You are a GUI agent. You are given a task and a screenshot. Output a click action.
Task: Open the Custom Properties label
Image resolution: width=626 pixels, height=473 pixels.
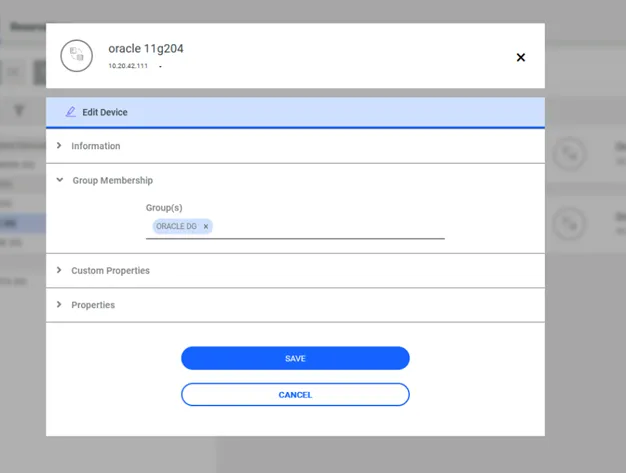111,271
